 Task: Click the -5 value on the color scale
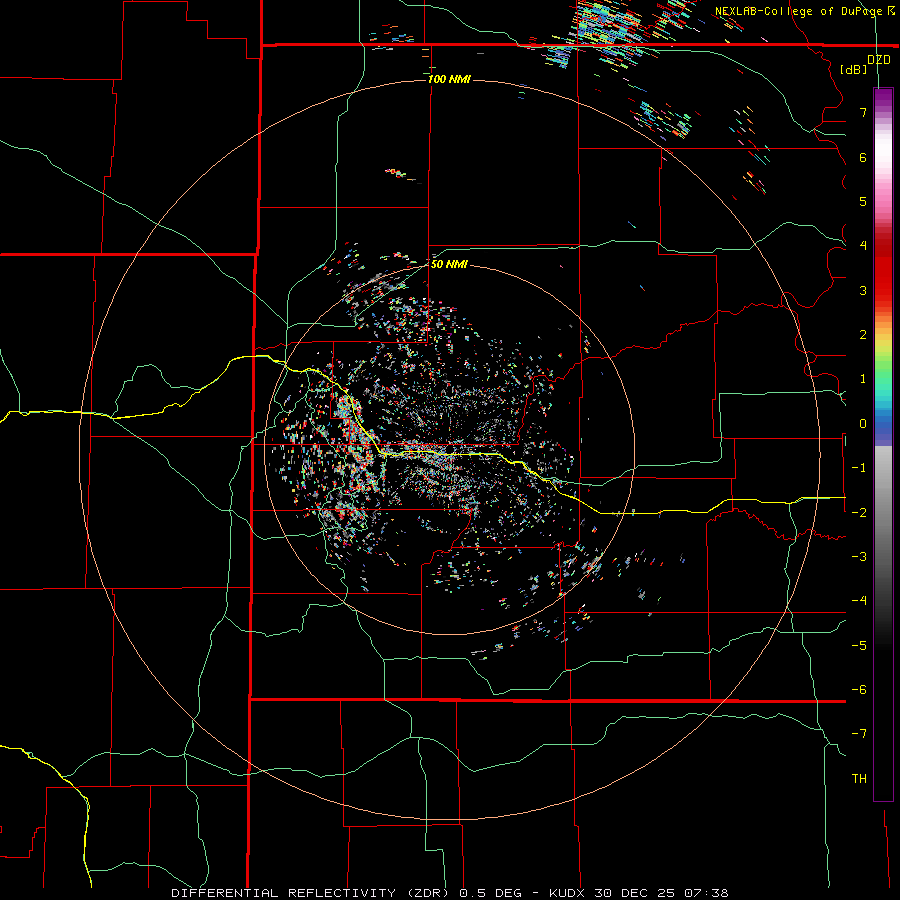(x=859, y=645)
